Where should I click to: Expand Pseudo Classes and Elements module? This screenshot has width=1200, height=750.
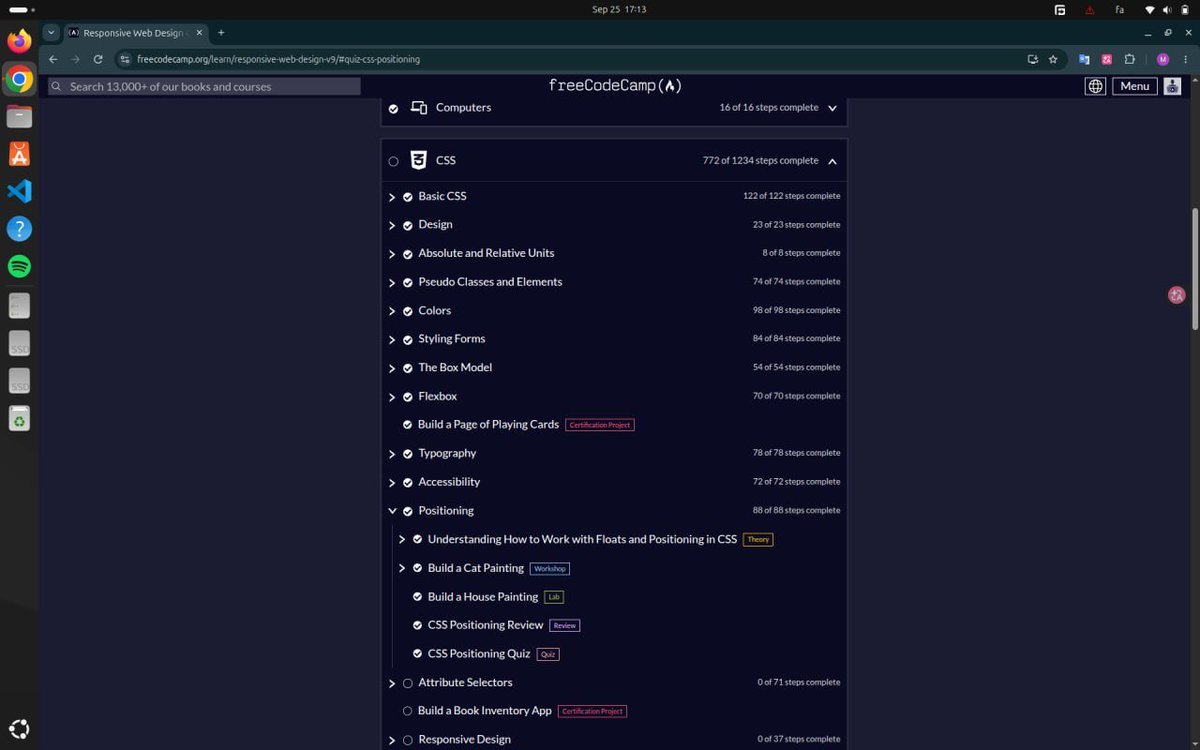click(392, 283)
